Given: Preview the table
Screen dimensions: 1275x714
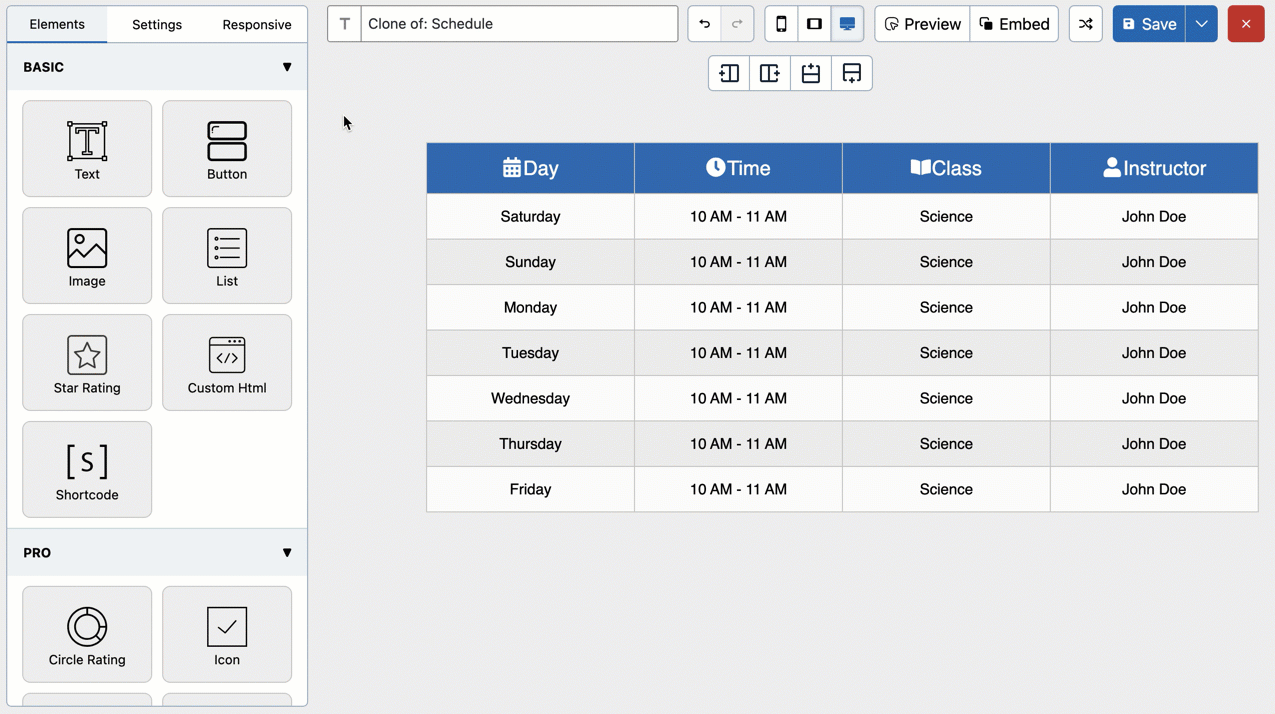Looking at the screenshot, I should coord(922,24).
